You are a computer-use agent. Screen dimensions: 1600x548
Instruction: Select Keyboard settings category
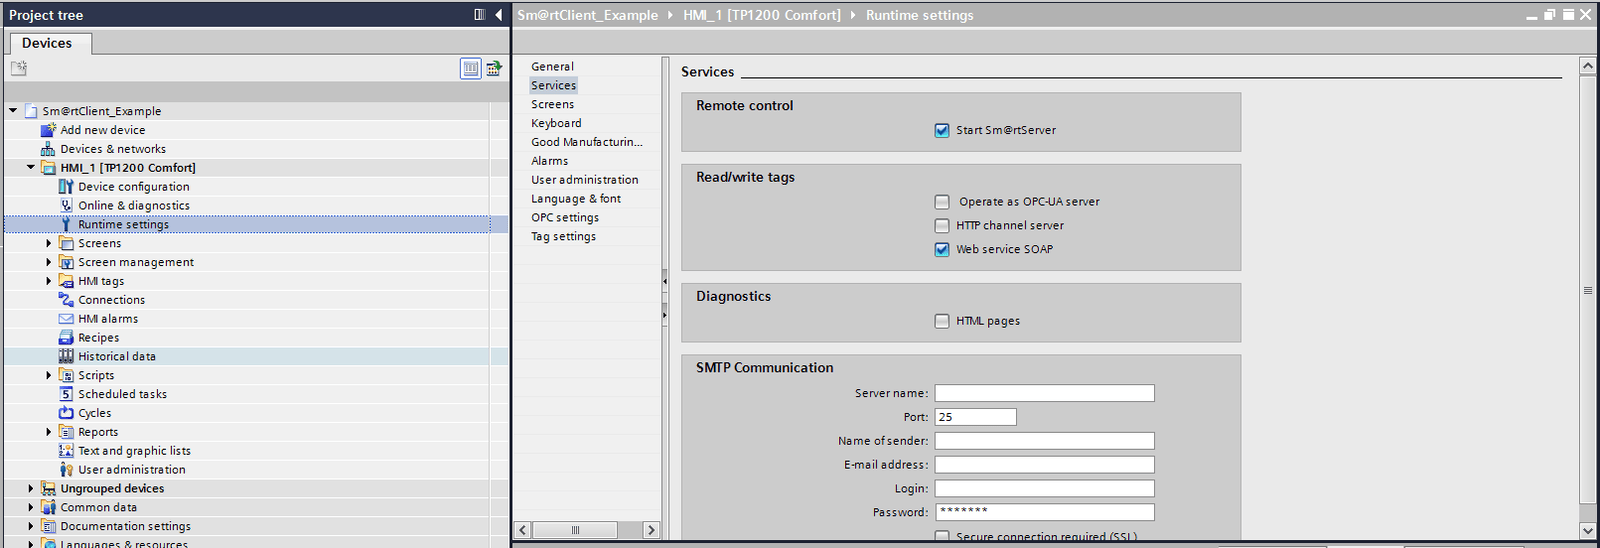pos(556,124)
